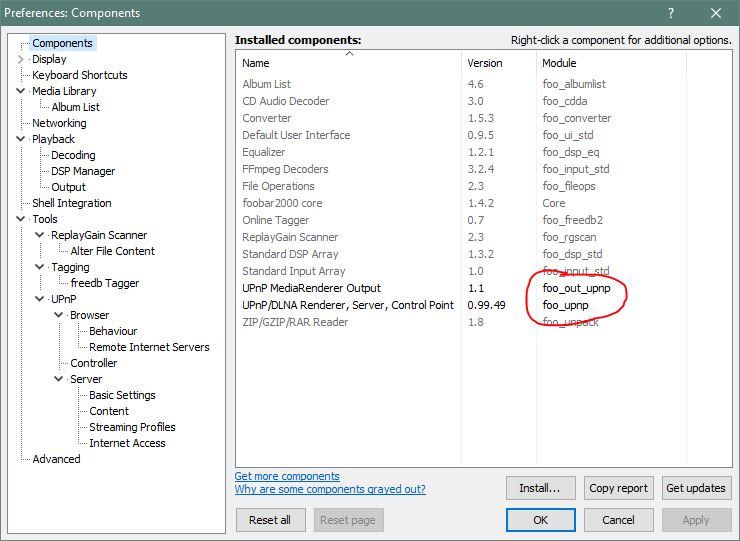The height and width of the screenshot is (541, 740).
Task: Open the Advanced page
Action: tap(56, 459)
